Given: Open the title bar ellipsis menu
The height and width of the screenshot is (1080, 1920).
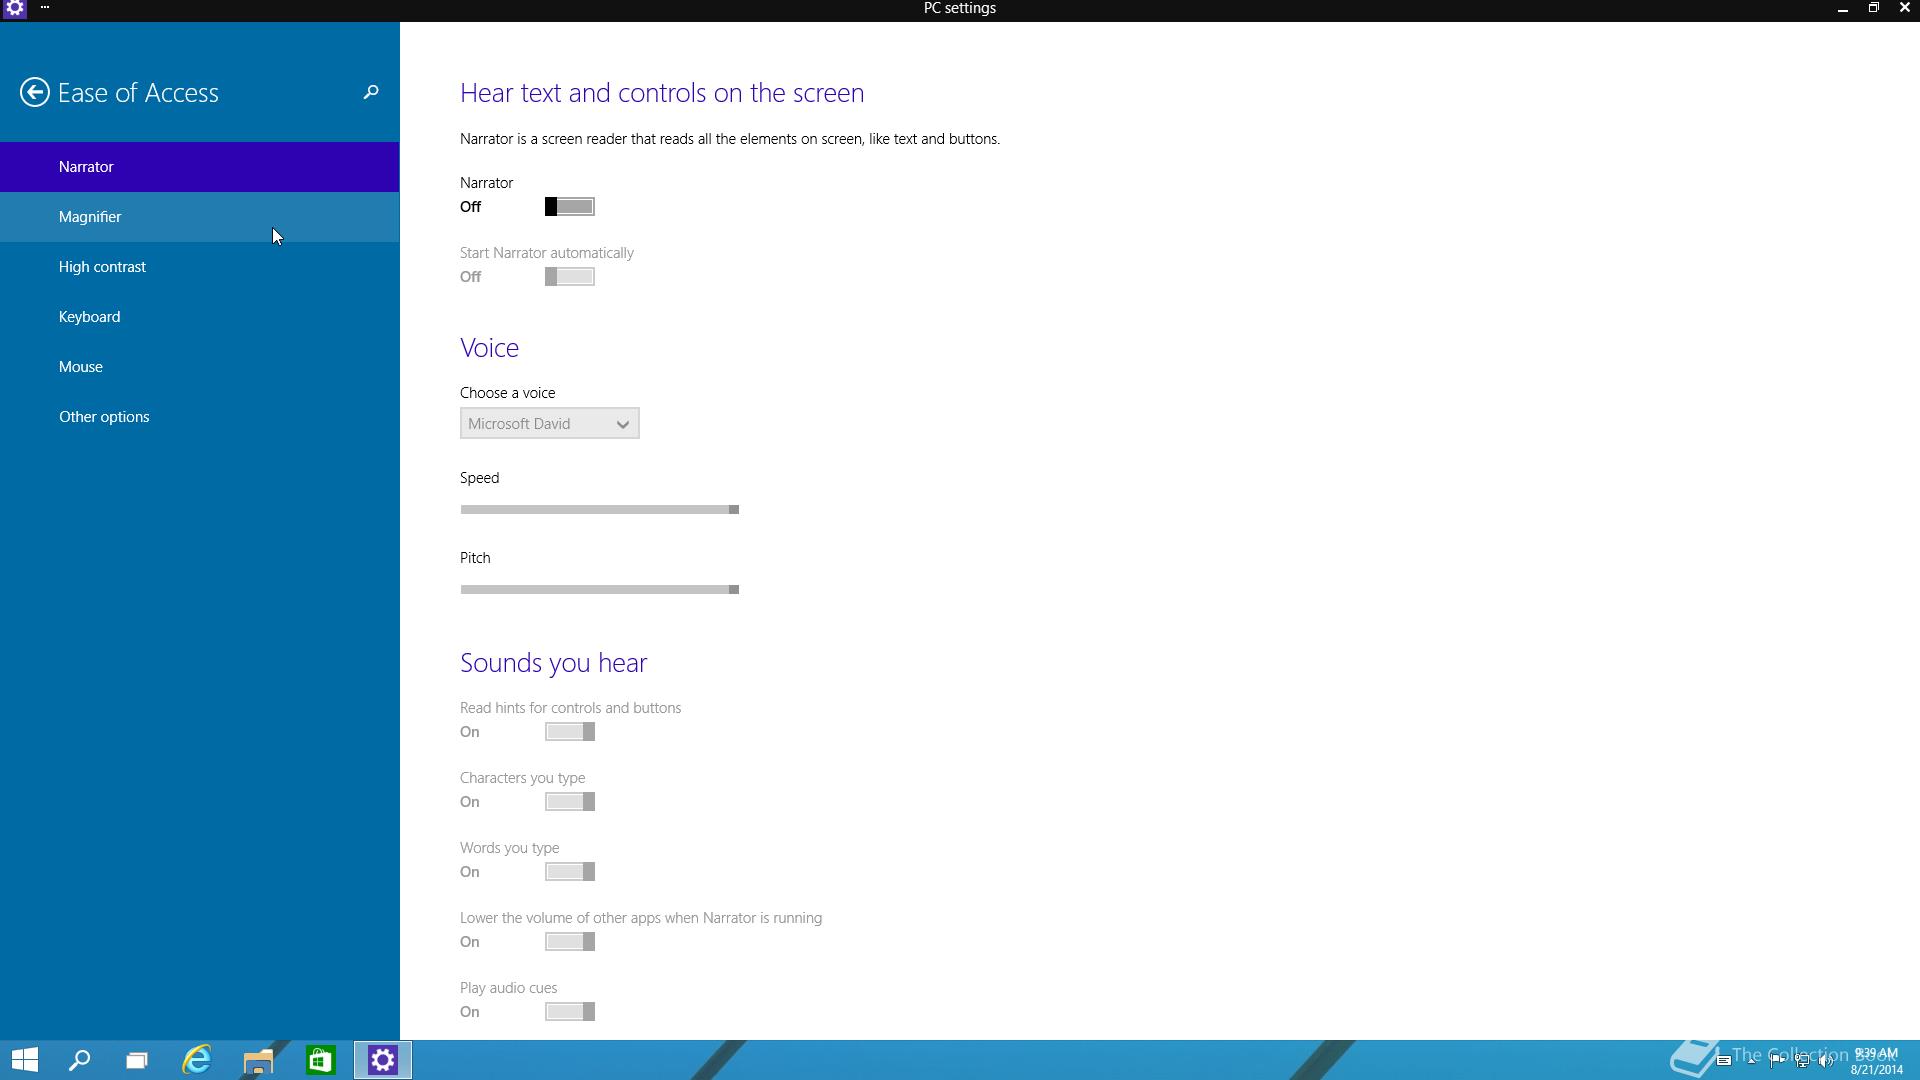Looking at the screenshot, I should 45,8.
